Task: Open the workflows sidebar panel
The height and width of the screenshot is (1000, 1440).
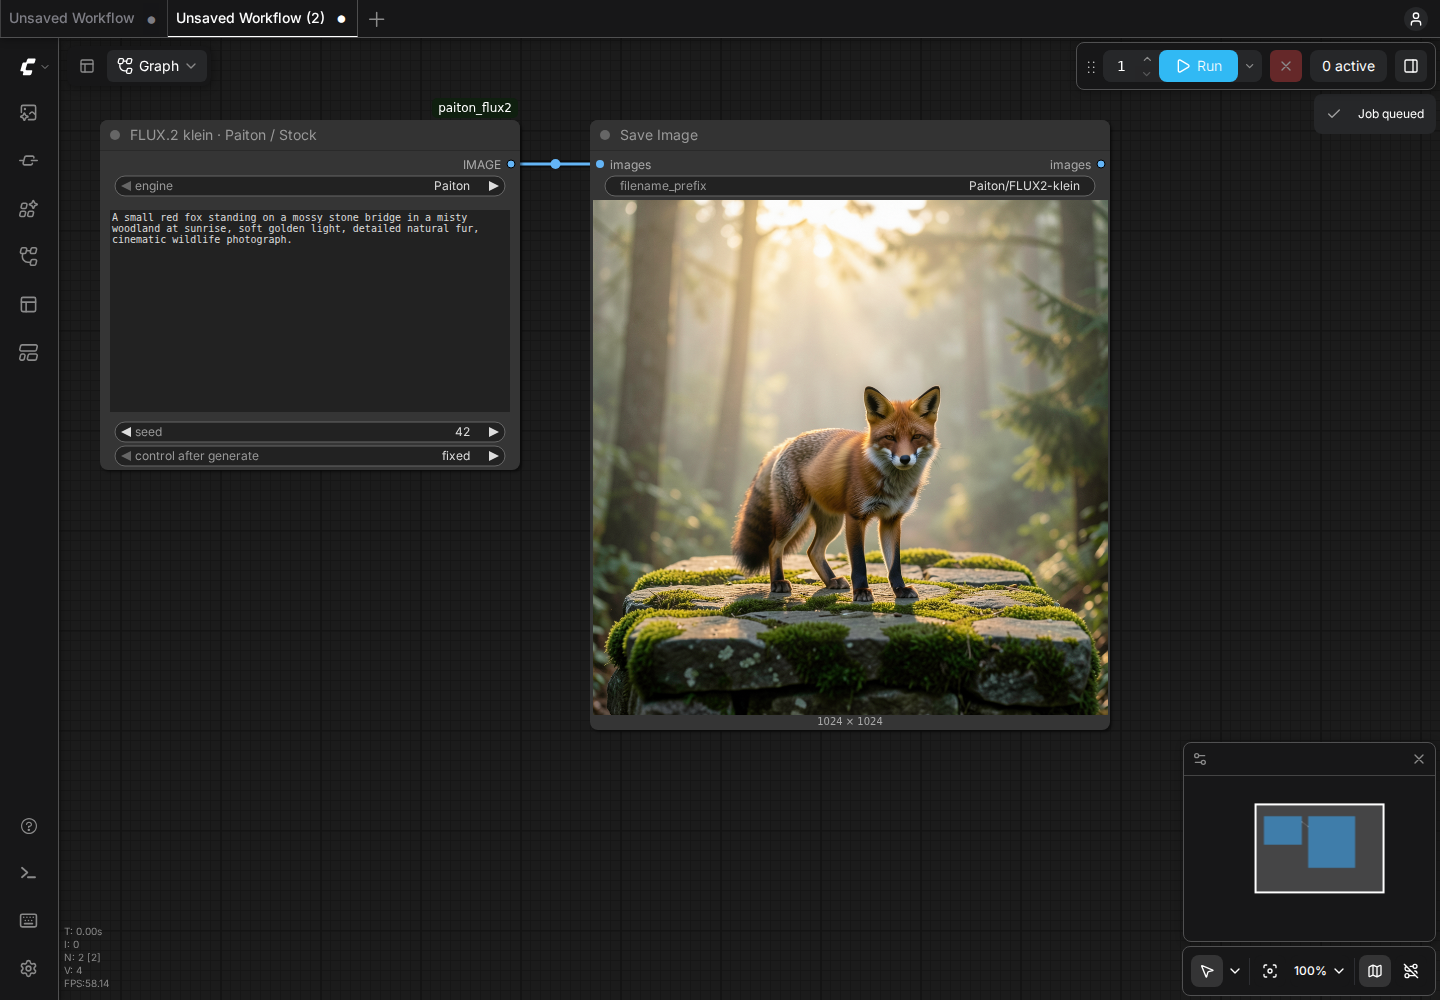Action: 29,257
